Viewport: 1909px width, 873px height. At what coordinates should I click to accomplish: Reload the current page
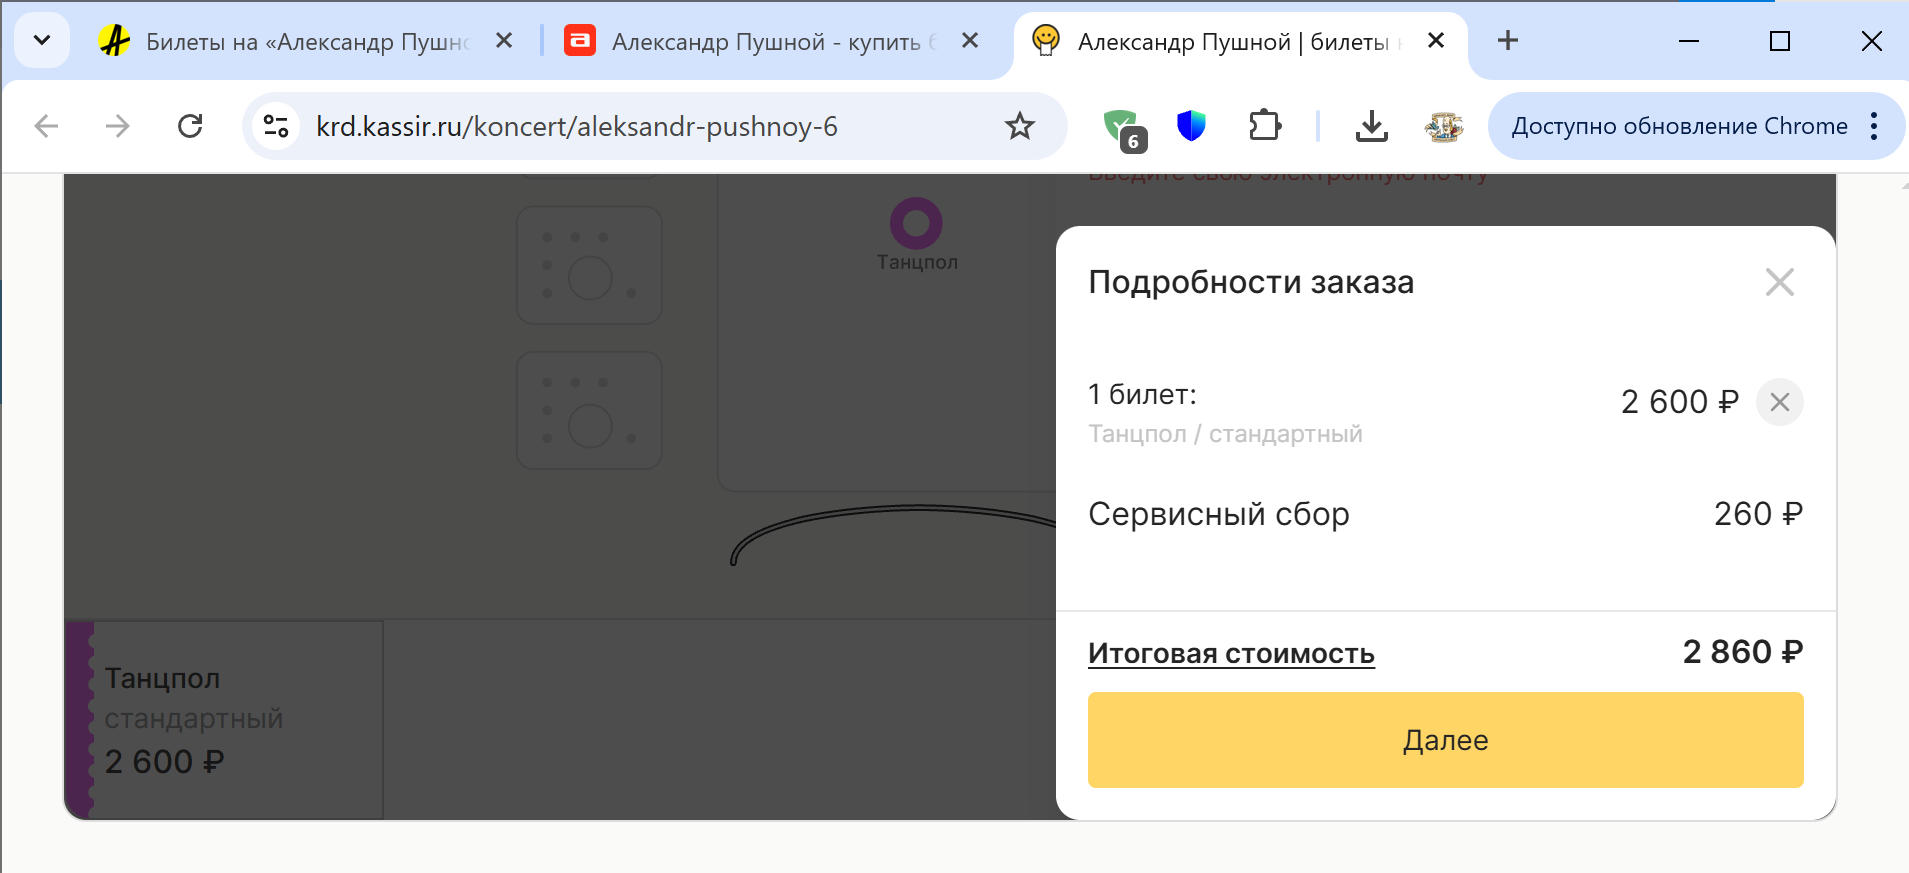[190, 126]
